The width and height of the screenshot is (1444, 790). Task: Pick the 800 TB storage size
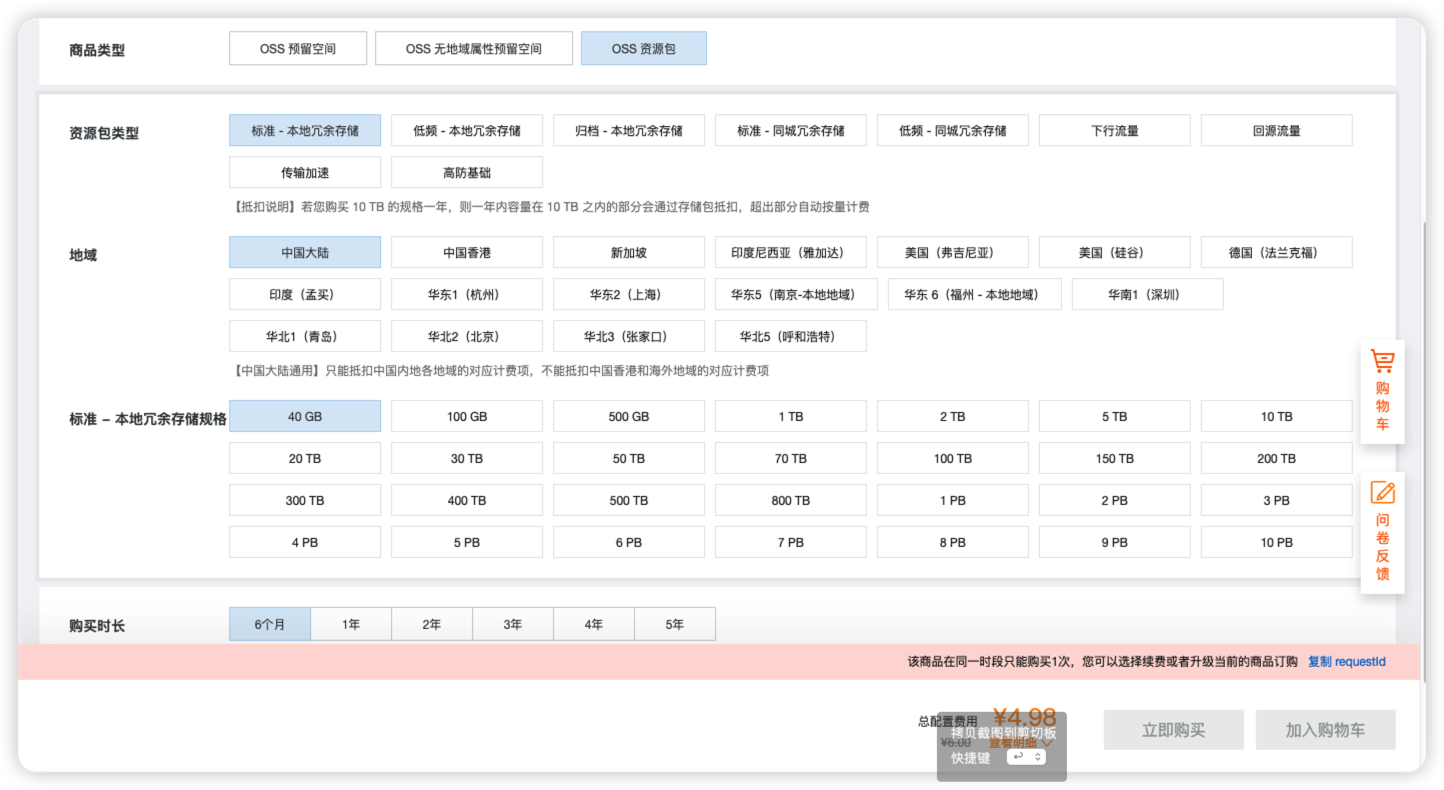[x=791, y=500]
